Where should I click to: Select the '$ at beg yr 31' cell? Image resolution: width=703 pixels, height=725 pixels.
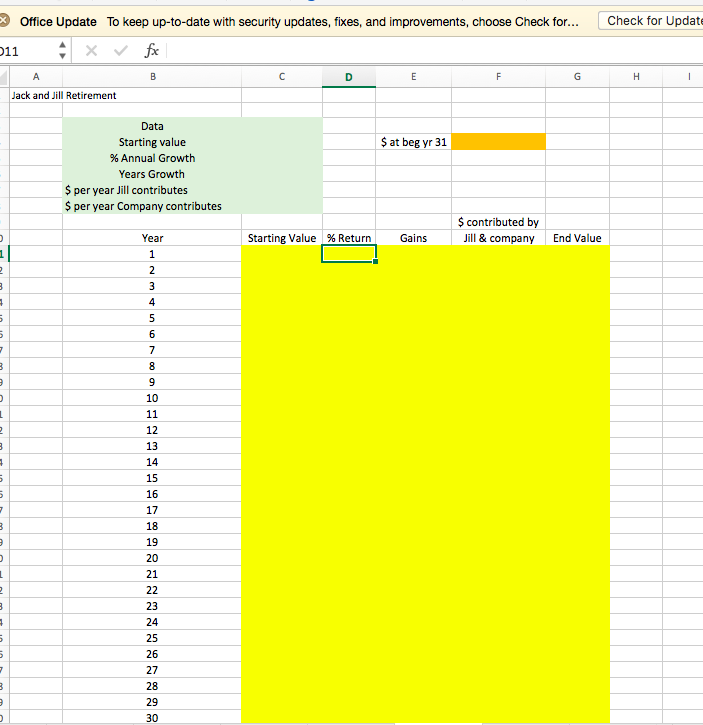(413, 142)
